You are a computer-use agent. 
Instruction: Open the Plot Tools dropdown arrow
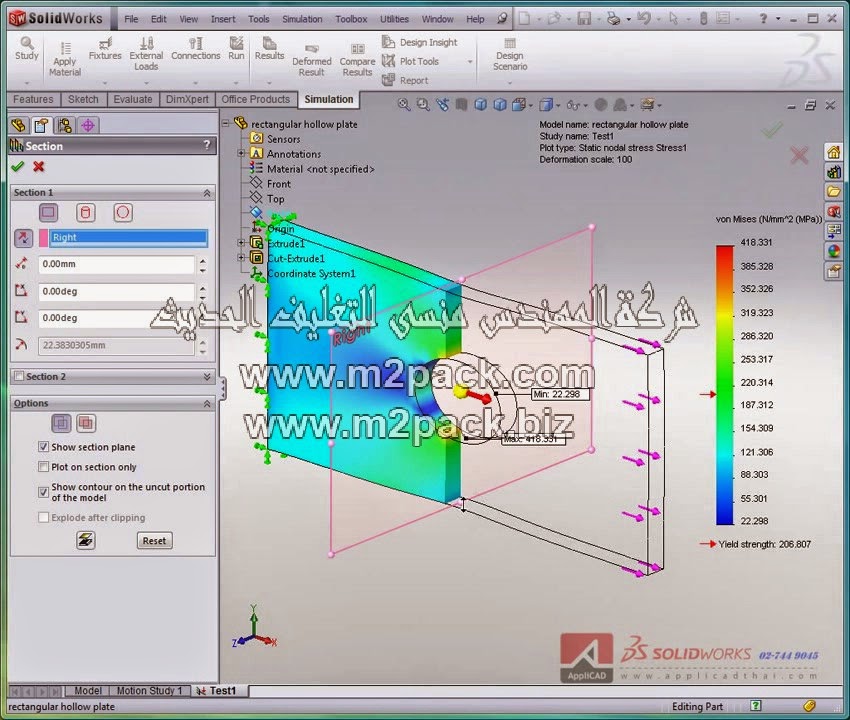tap(470, 62)
